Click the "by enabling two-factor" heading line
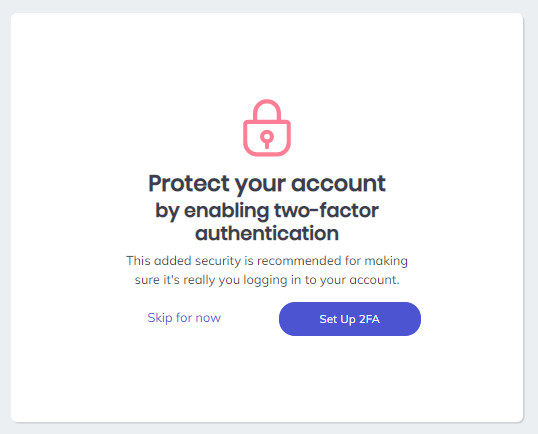 pos(267,211)
